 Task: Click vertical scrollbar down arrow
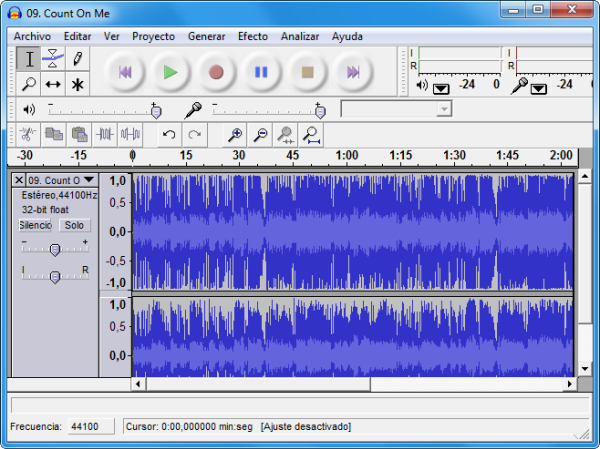coord(585,369)
